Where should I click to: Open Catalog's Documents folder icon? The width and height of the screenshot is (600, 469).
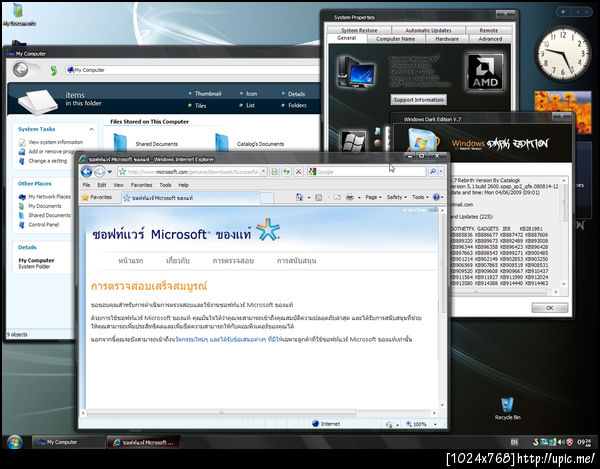222,142
